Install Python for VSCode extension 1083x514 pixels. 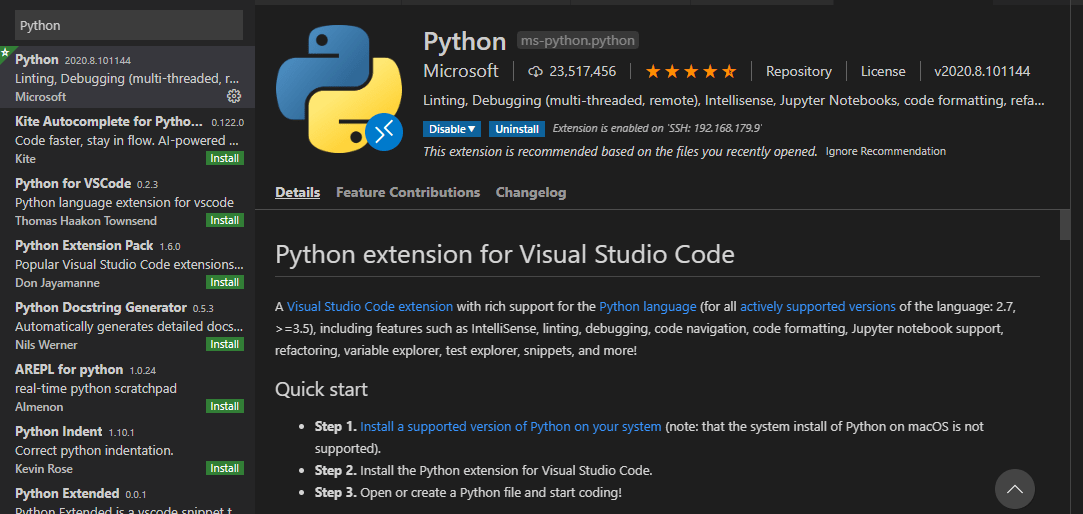[224, 220]
